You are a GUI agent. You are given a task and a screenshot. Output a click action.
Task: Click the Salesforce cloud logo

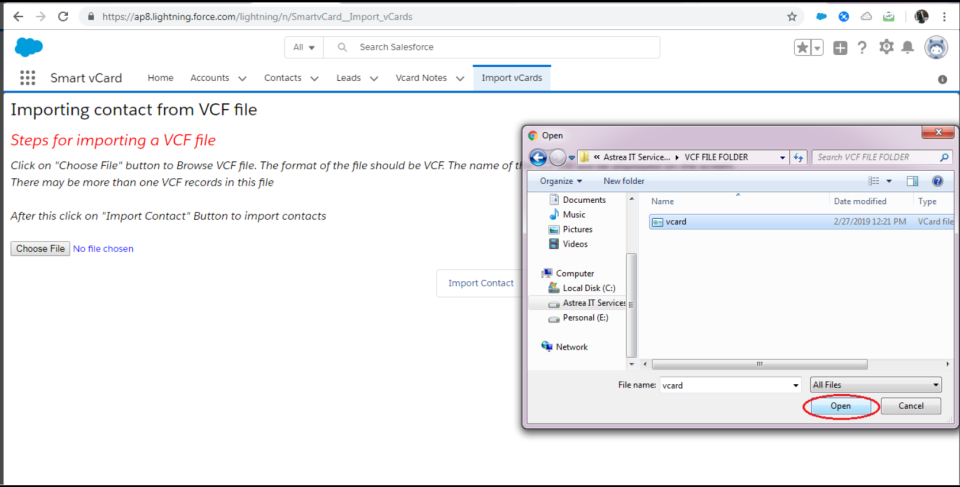click(29, 47)
